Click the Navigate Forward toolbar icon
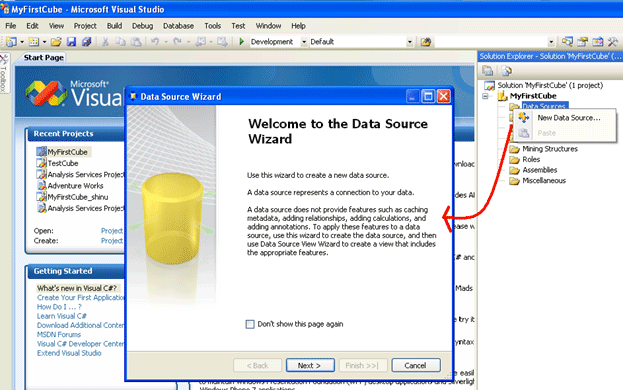Image resolution: width=623 pixels, height=390 pixels. coord(222,42)
